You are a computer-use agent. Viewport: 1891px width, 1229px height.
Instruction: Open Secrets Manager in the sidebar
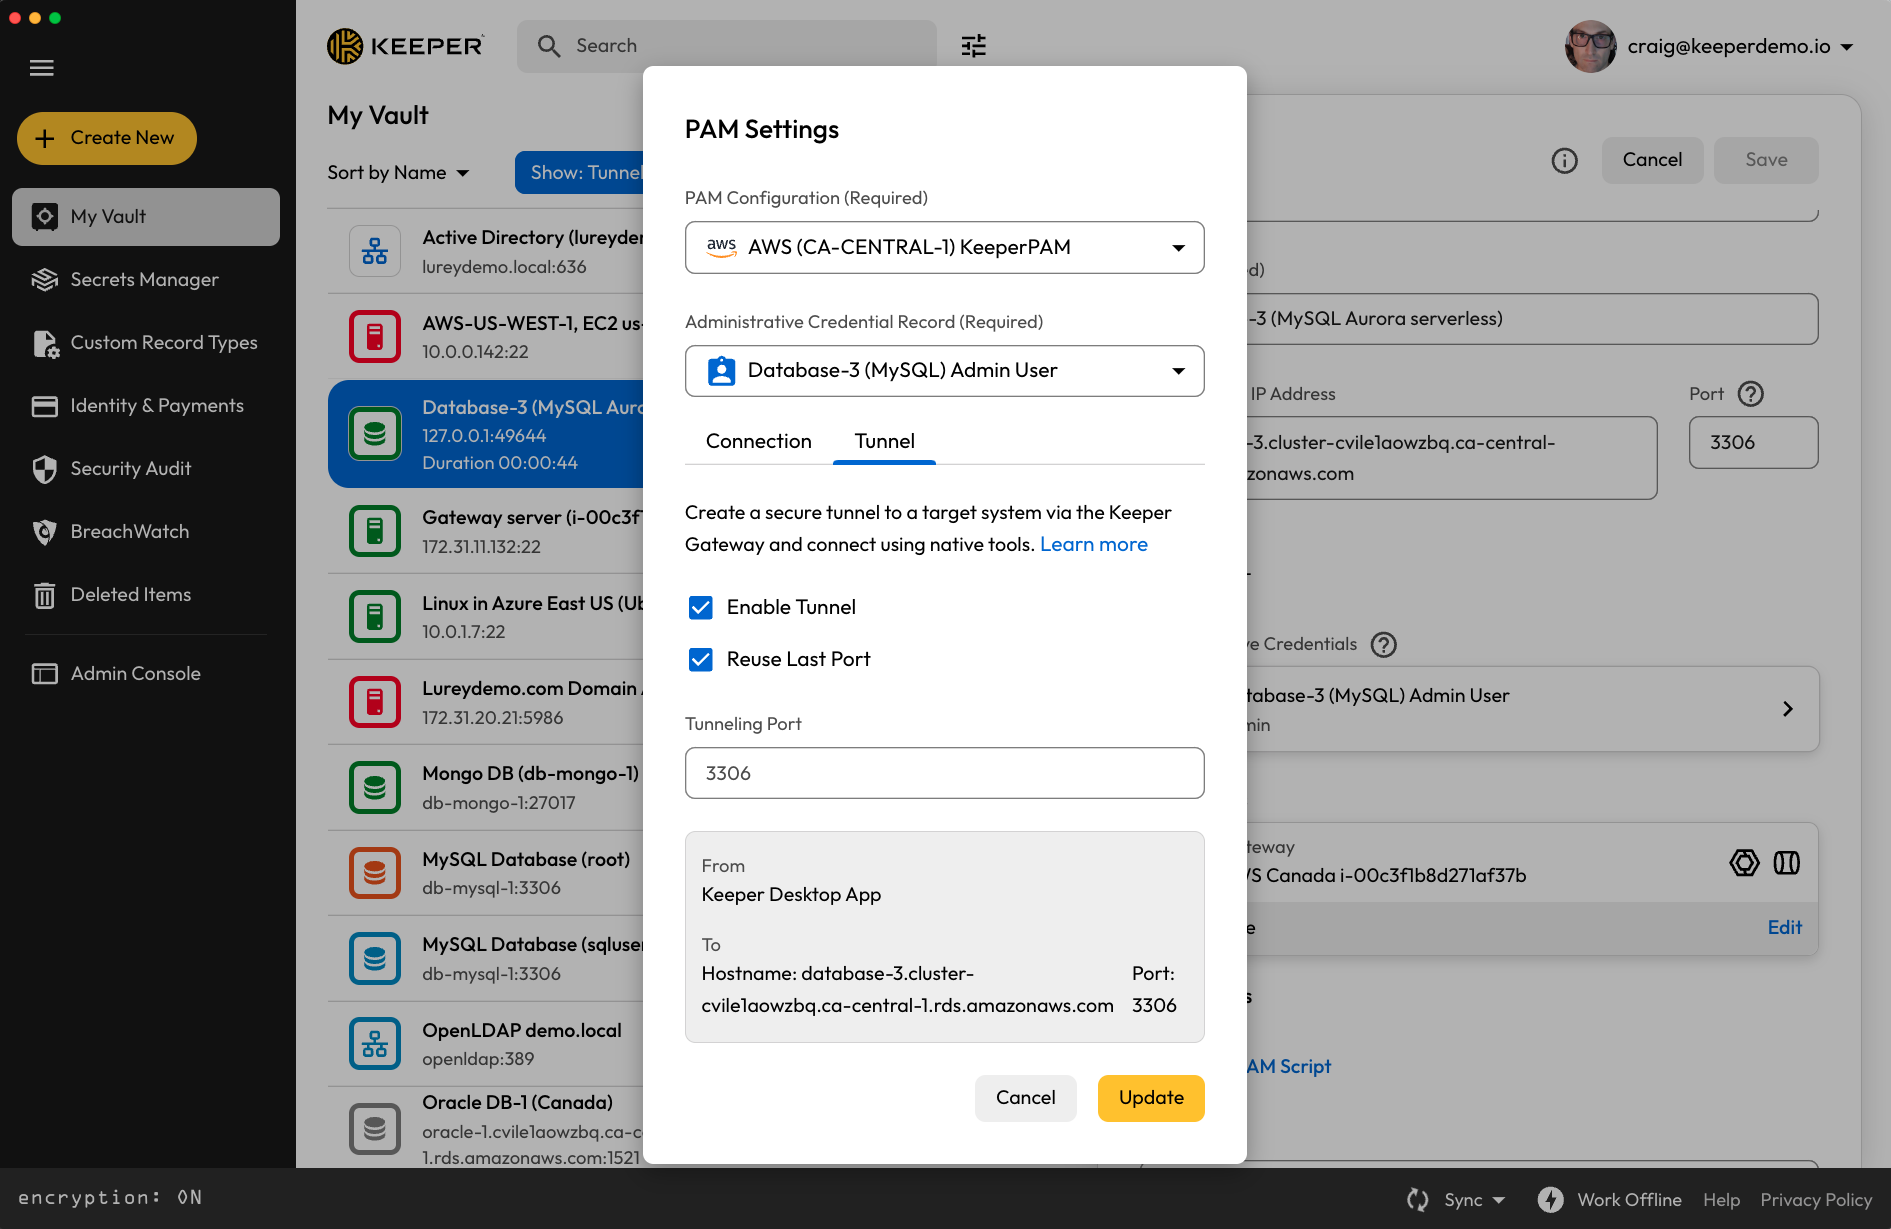pos(144,280)
